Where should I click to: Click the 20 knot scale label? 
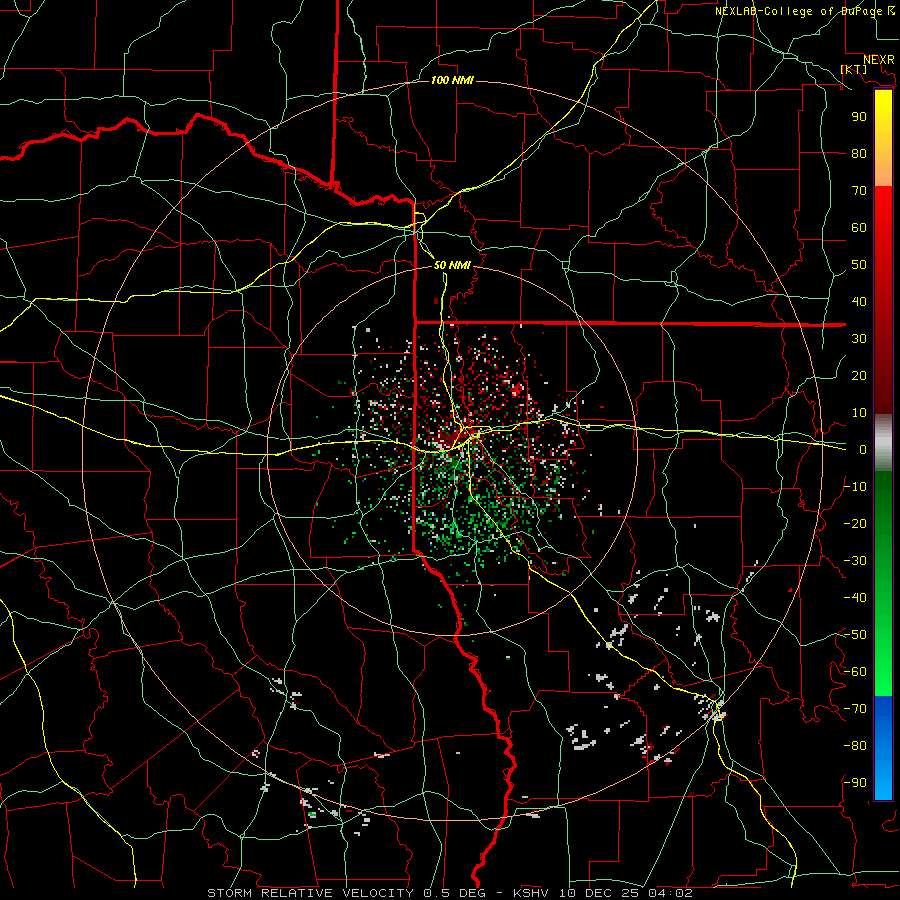(859, 375)
